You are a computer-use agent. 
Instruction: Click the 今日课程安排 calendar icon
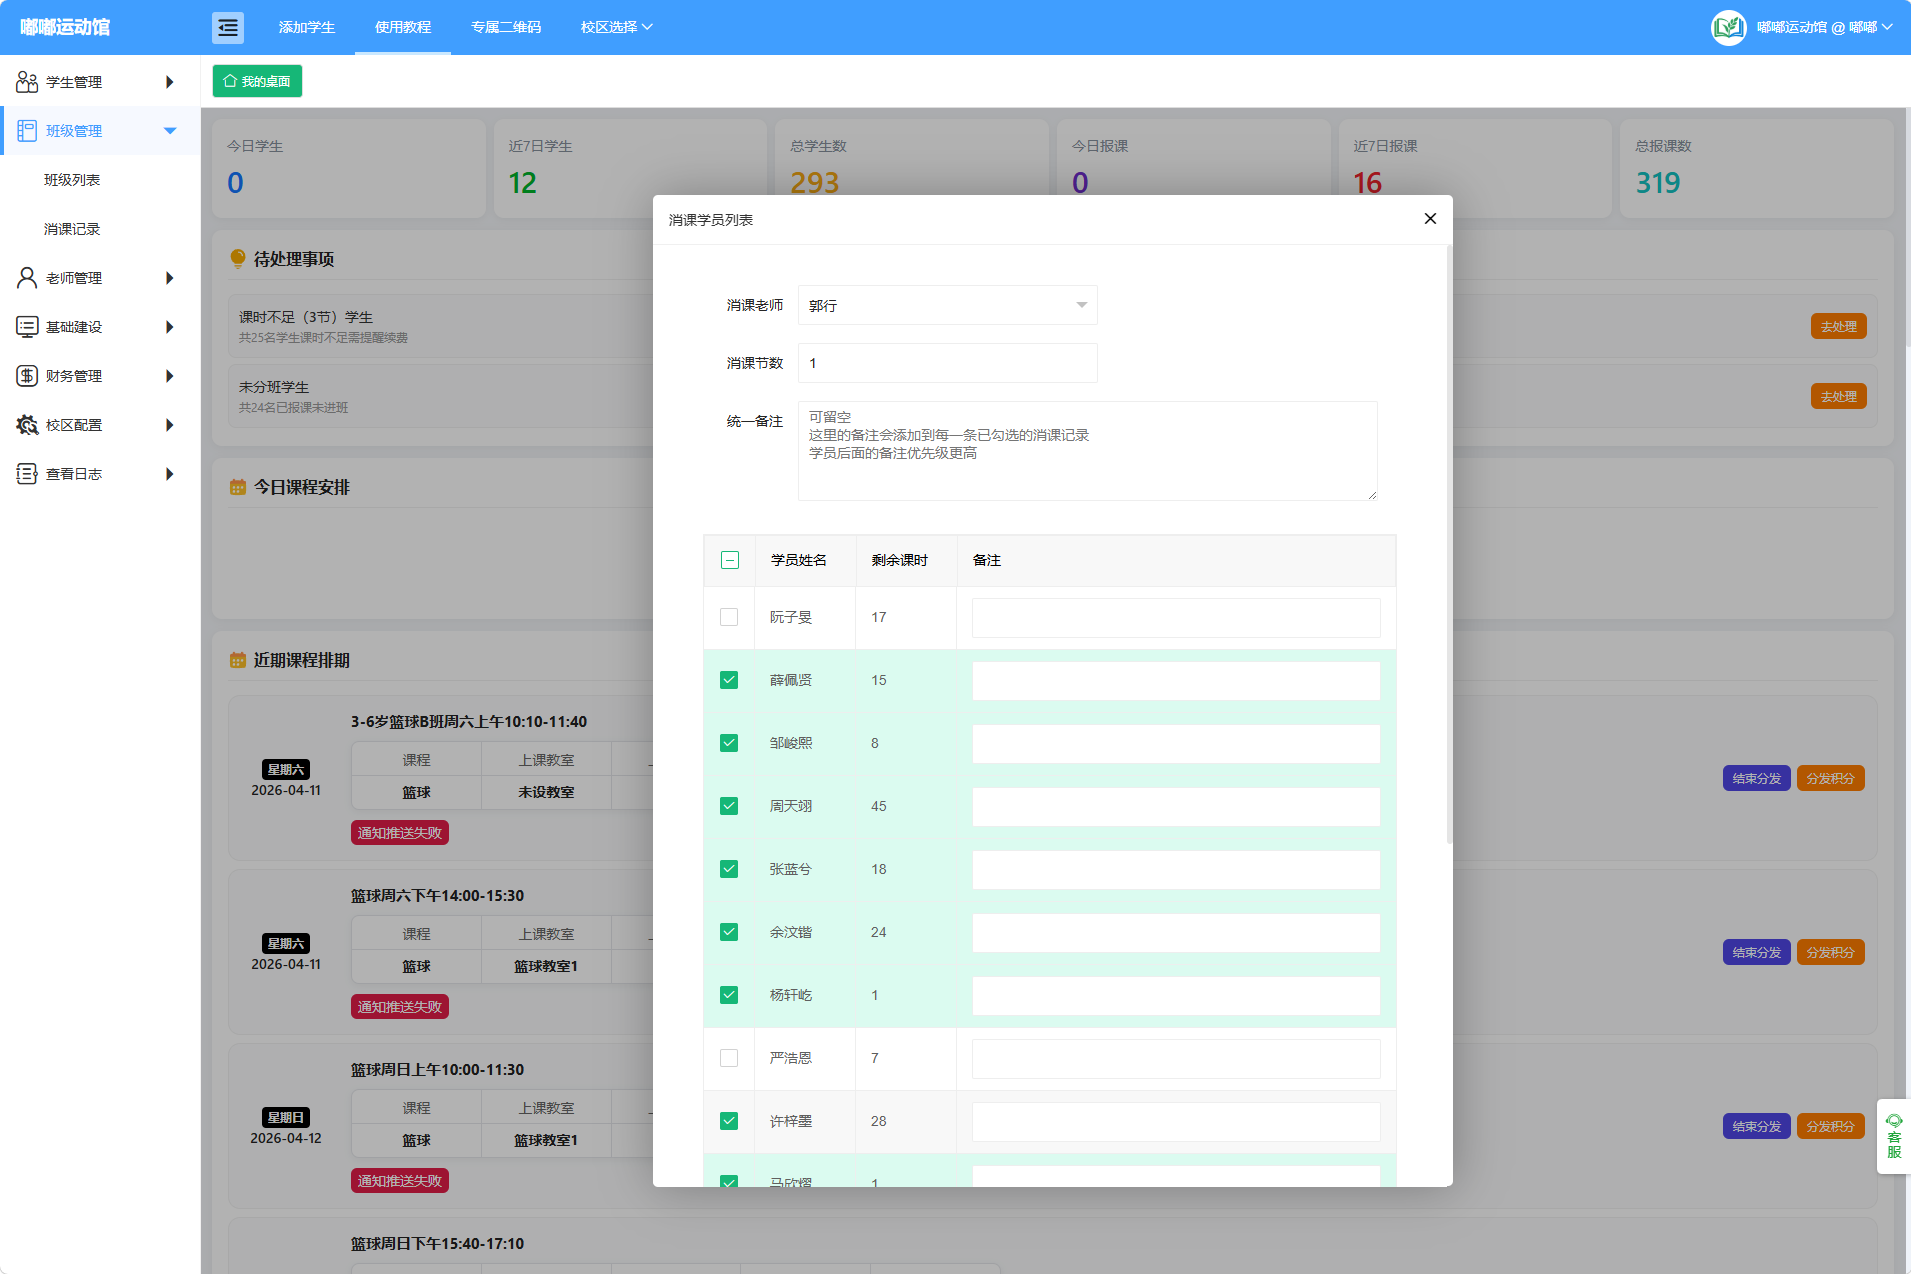coord(238,487)
